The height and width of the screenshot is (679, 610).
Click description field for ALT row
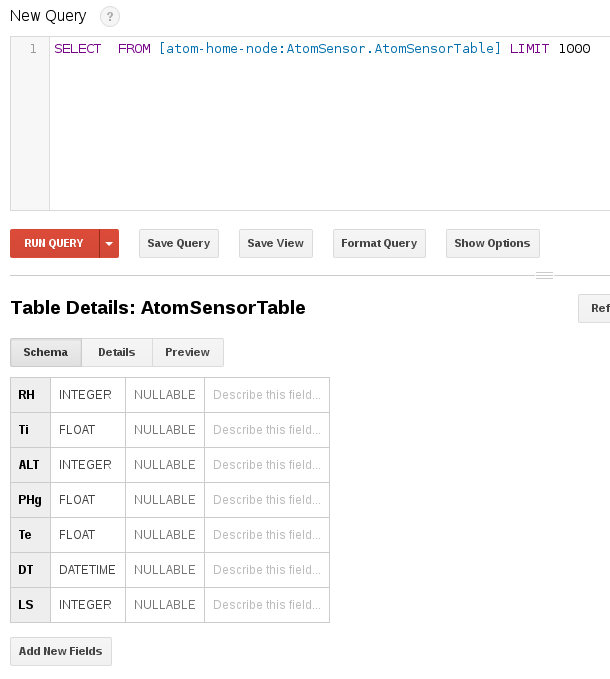[266, 465]
